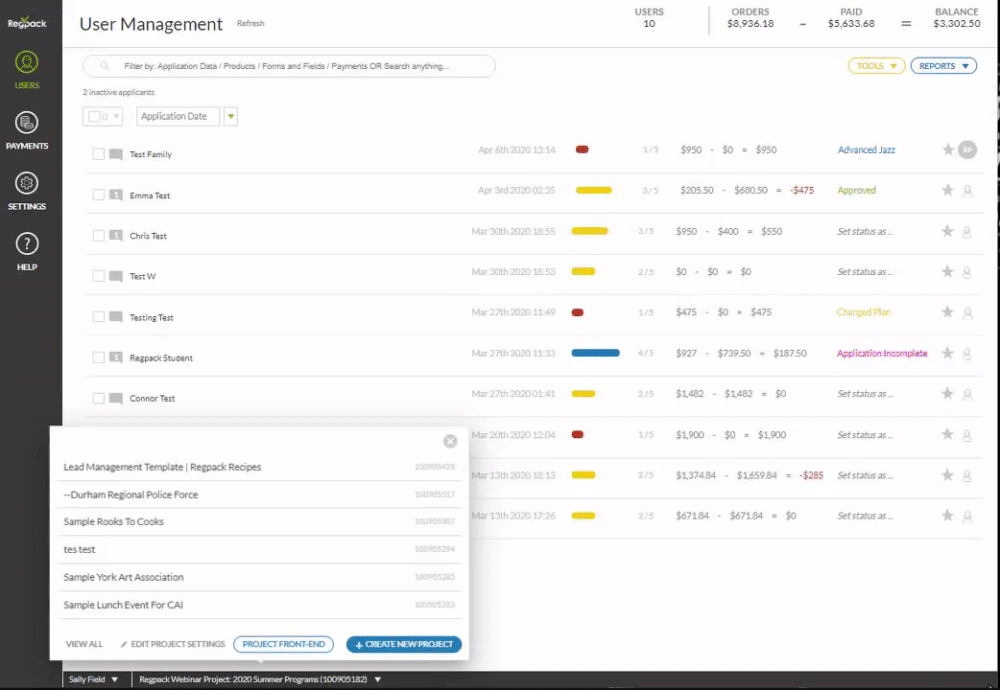The height and width of the screenshot is (690, 1000).
Task: Set status for Chris Test
Action: click(865, 231)
